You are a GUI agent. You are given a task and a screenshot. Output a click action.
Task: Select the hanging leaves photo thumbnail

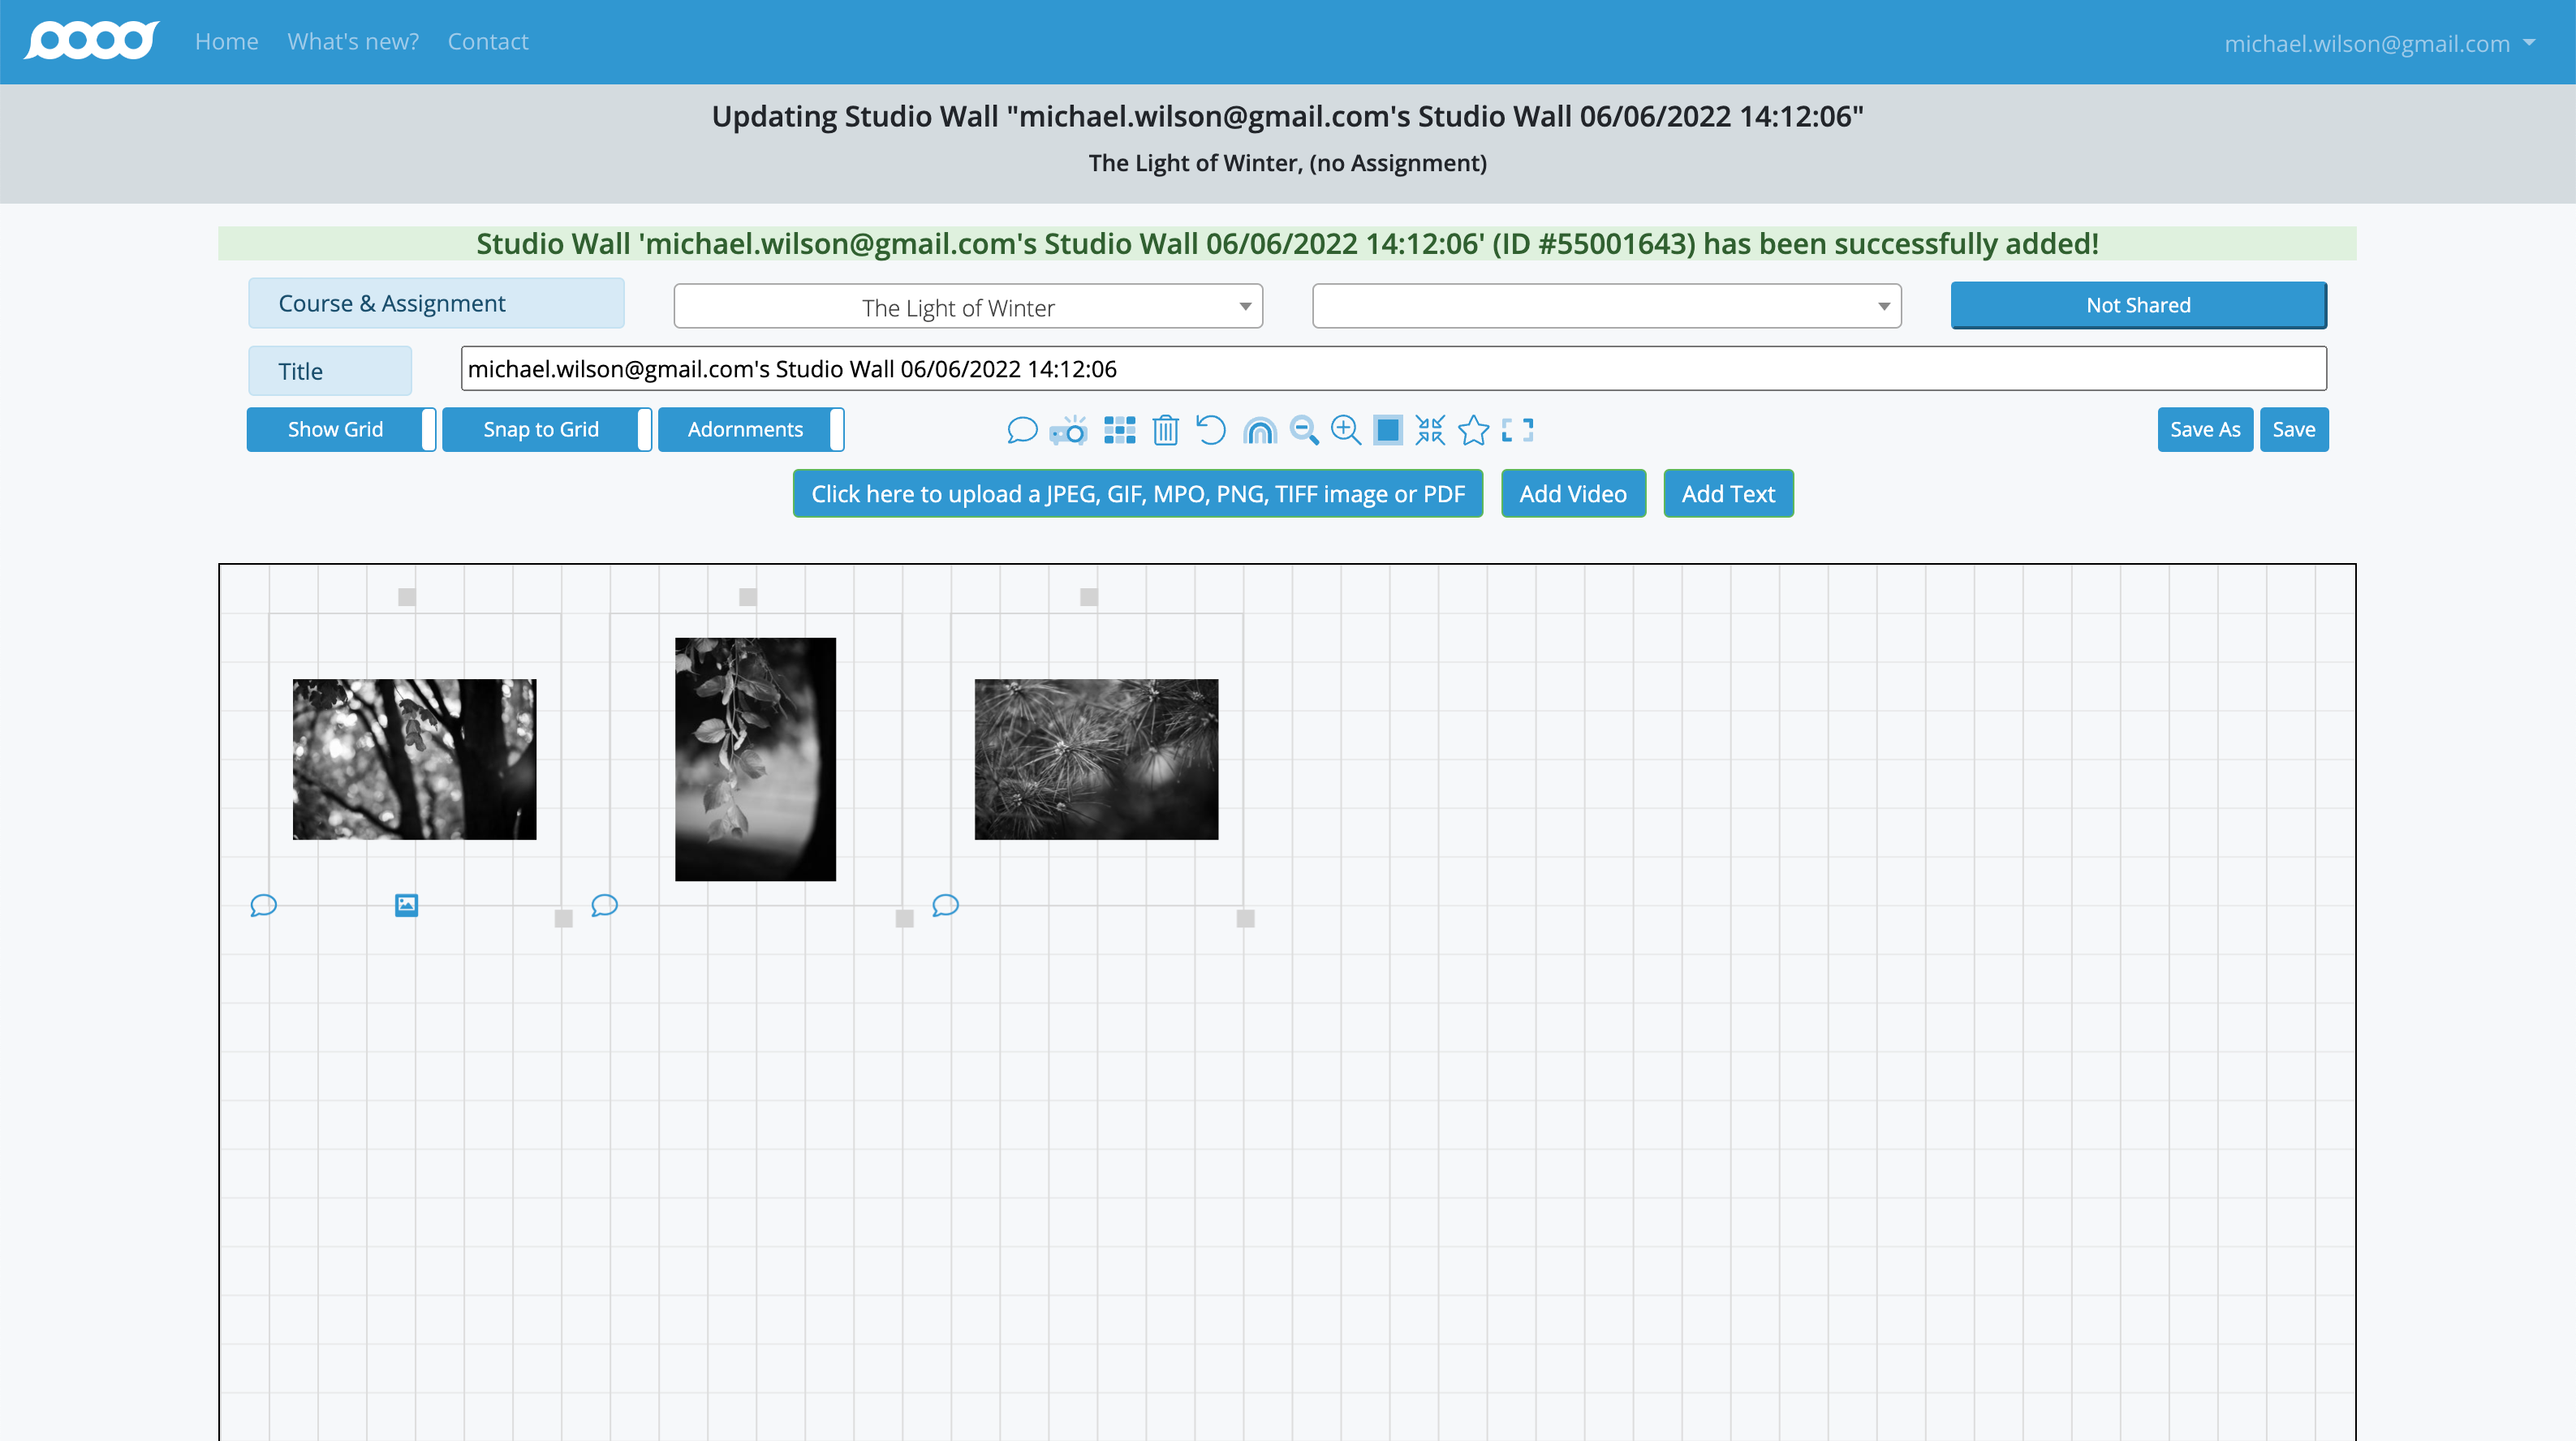(x=755, y=759)
